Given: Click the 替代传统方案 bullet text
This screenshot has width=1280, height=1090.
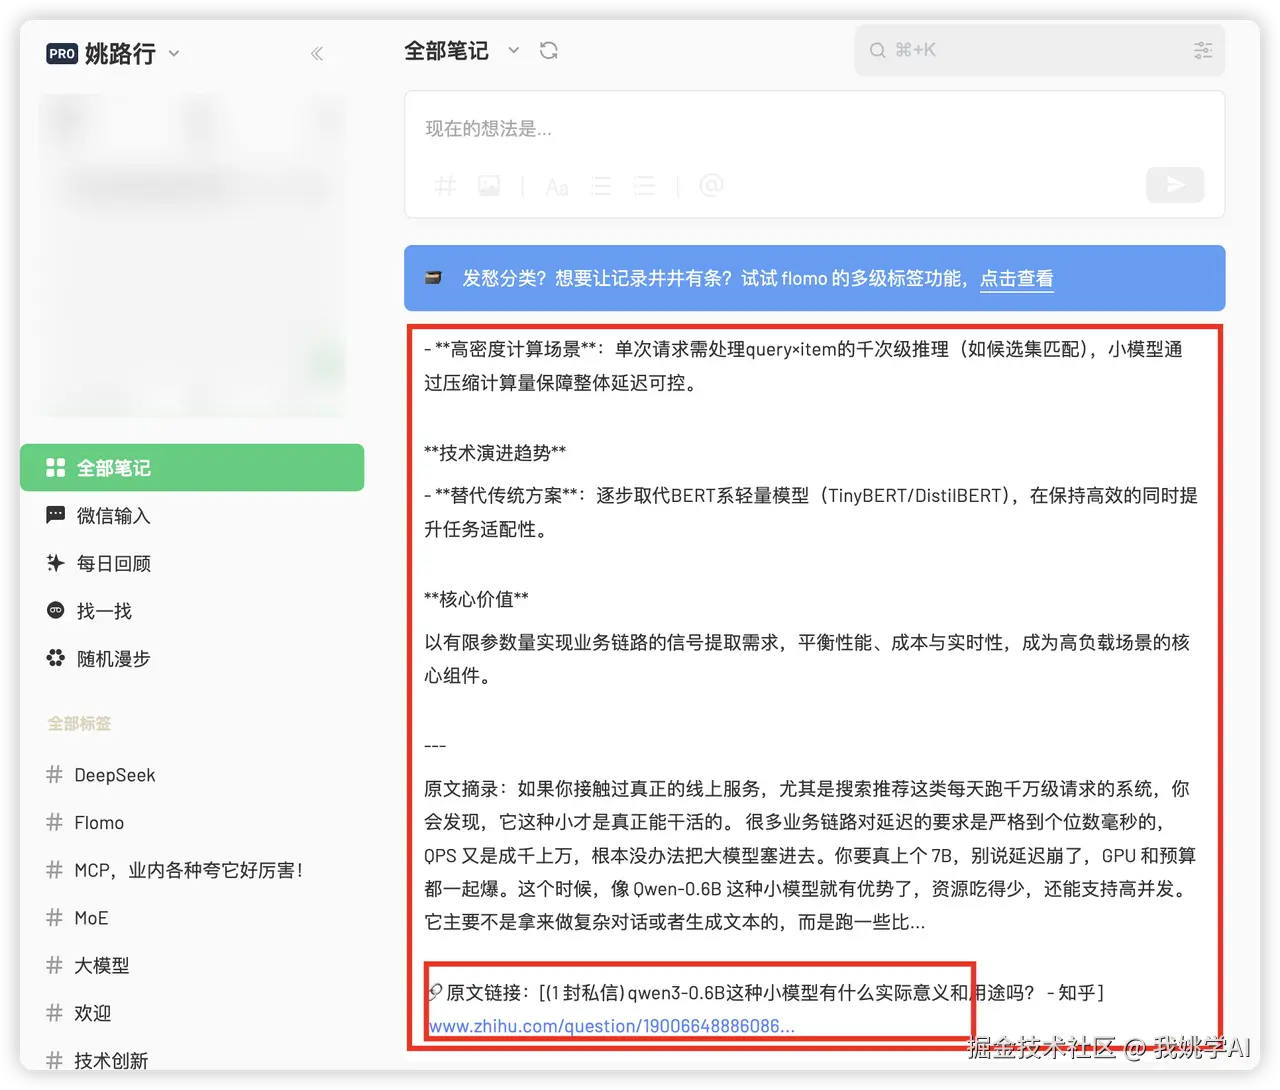Looking at the screenshot, I should (811, 512).
